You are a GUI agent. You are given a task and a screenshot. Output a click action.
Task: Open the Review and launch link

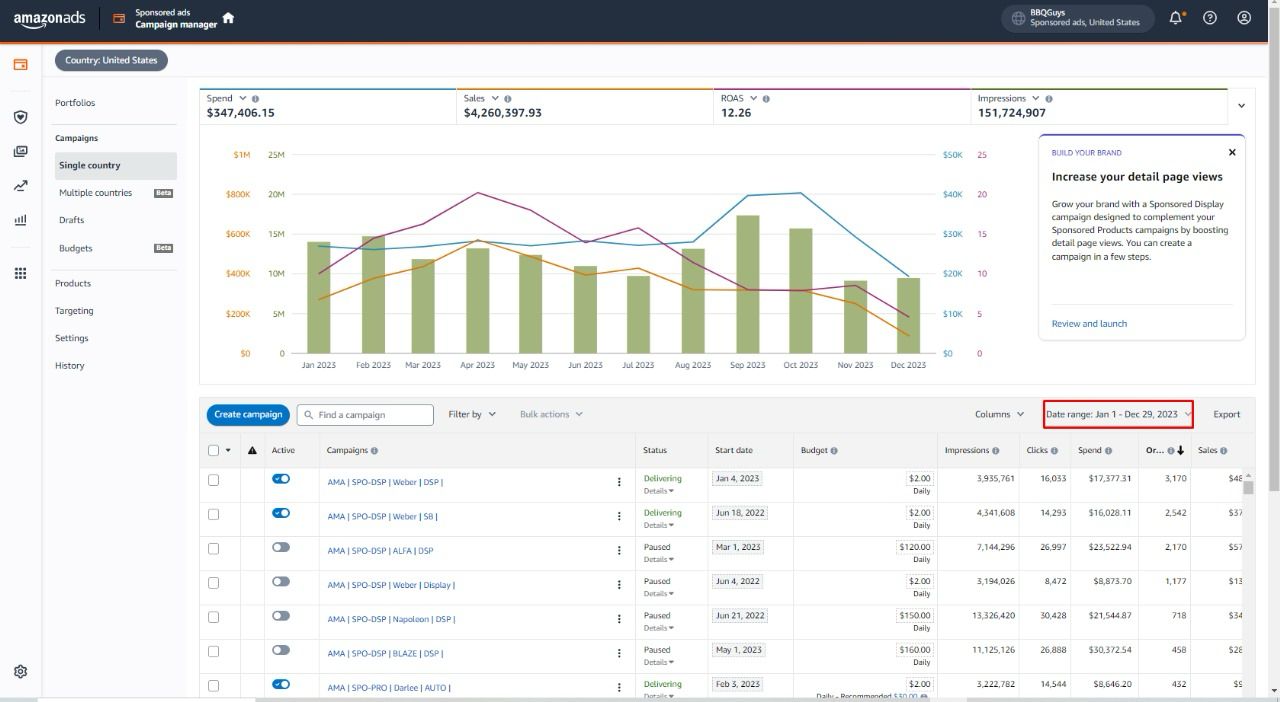1089,324
